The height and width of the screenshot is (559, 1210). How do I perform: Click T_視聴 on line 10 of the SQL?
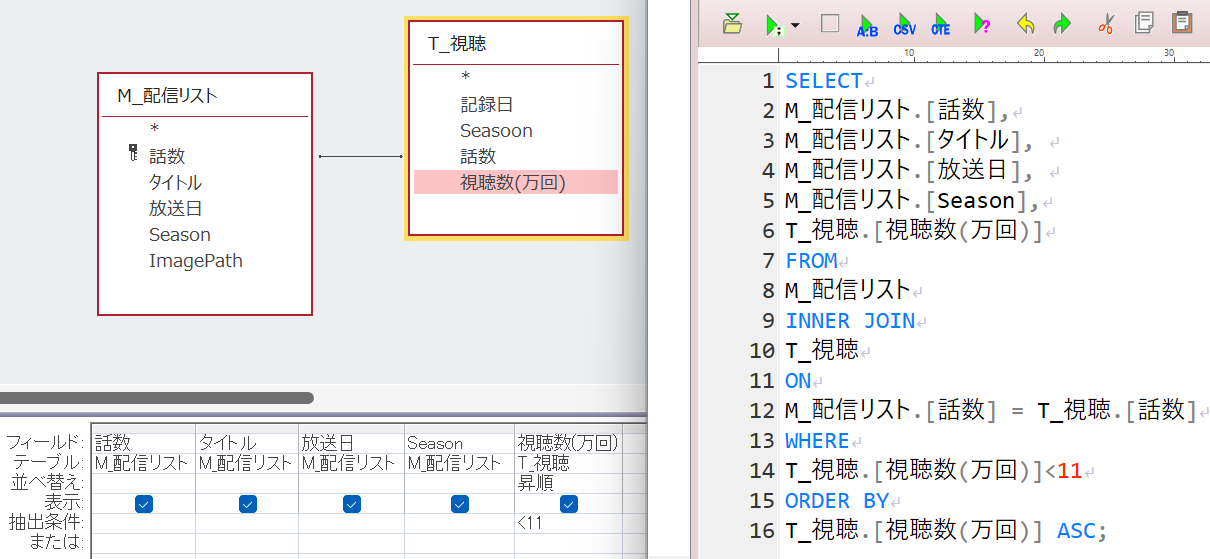pyautogui.click(x=822, y=351)
